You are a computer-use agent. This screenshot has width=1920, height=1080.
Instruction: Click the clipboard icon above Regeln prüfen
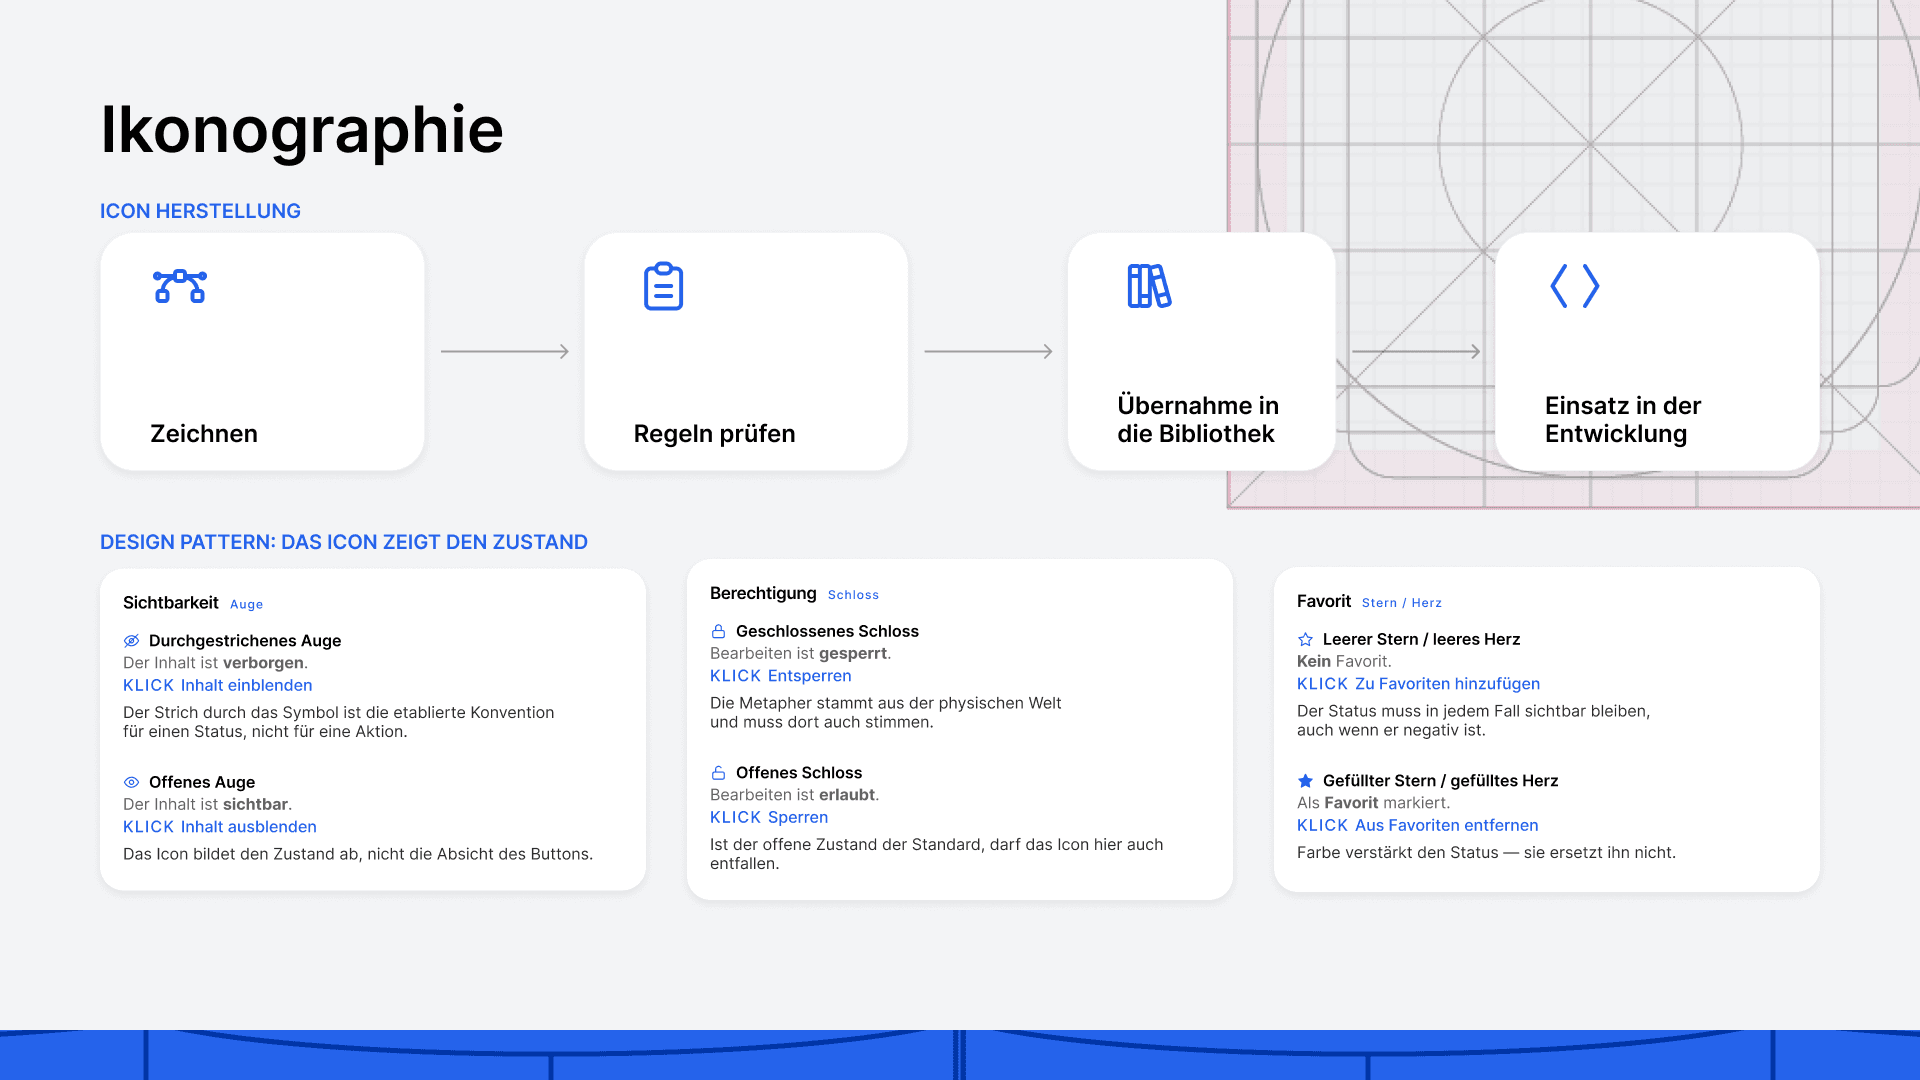point(663,286)
